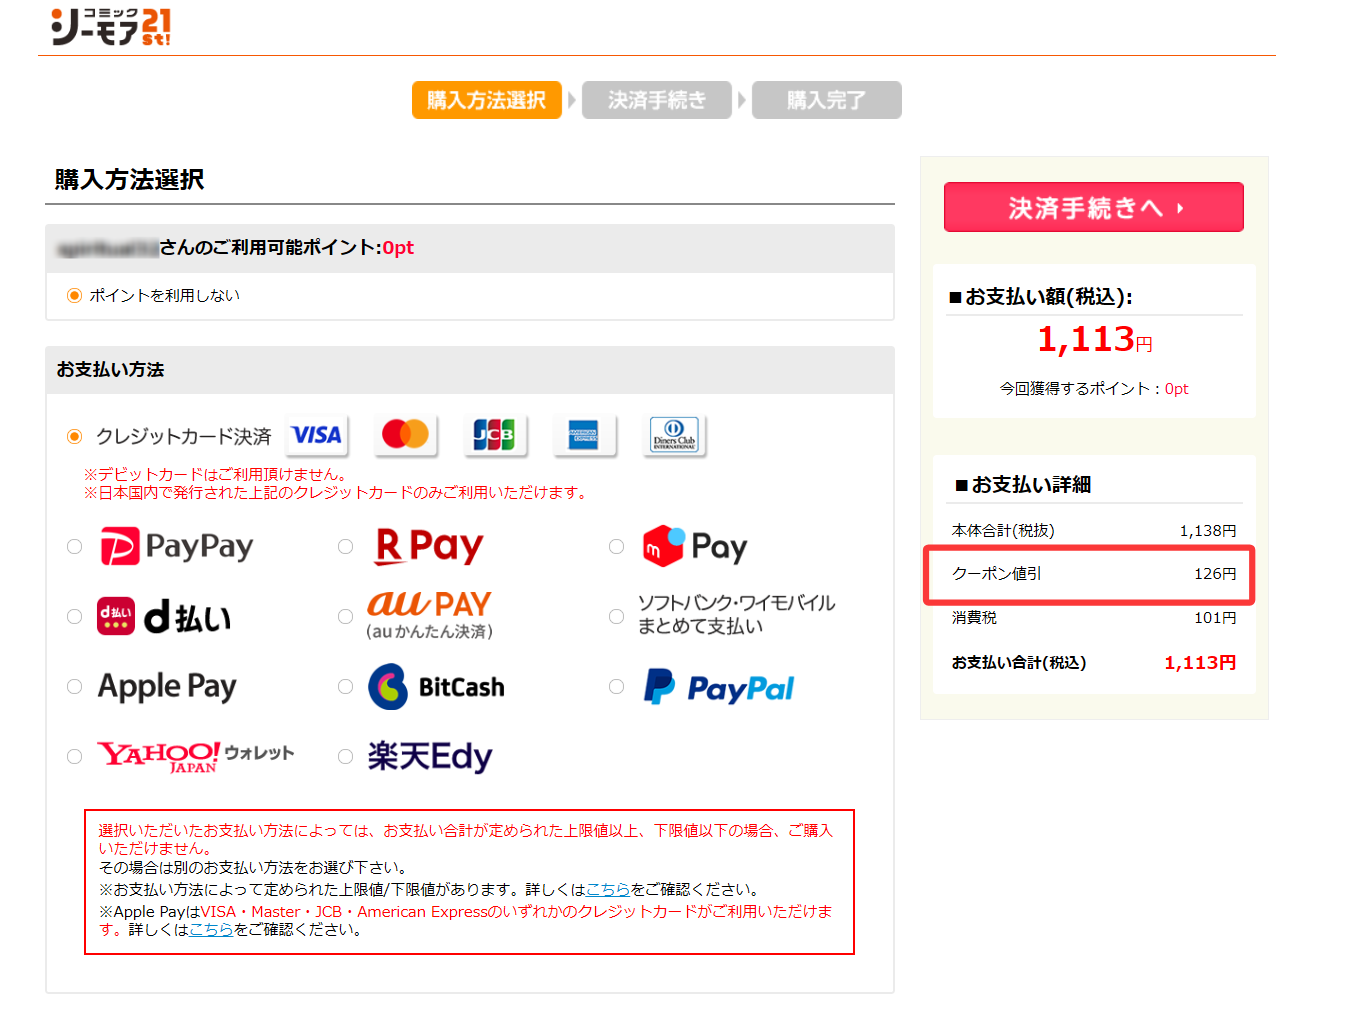This screenshot has width=1357, height=1014.
Task: Click the 決済手続き step tab
Action: pos(657,100)
